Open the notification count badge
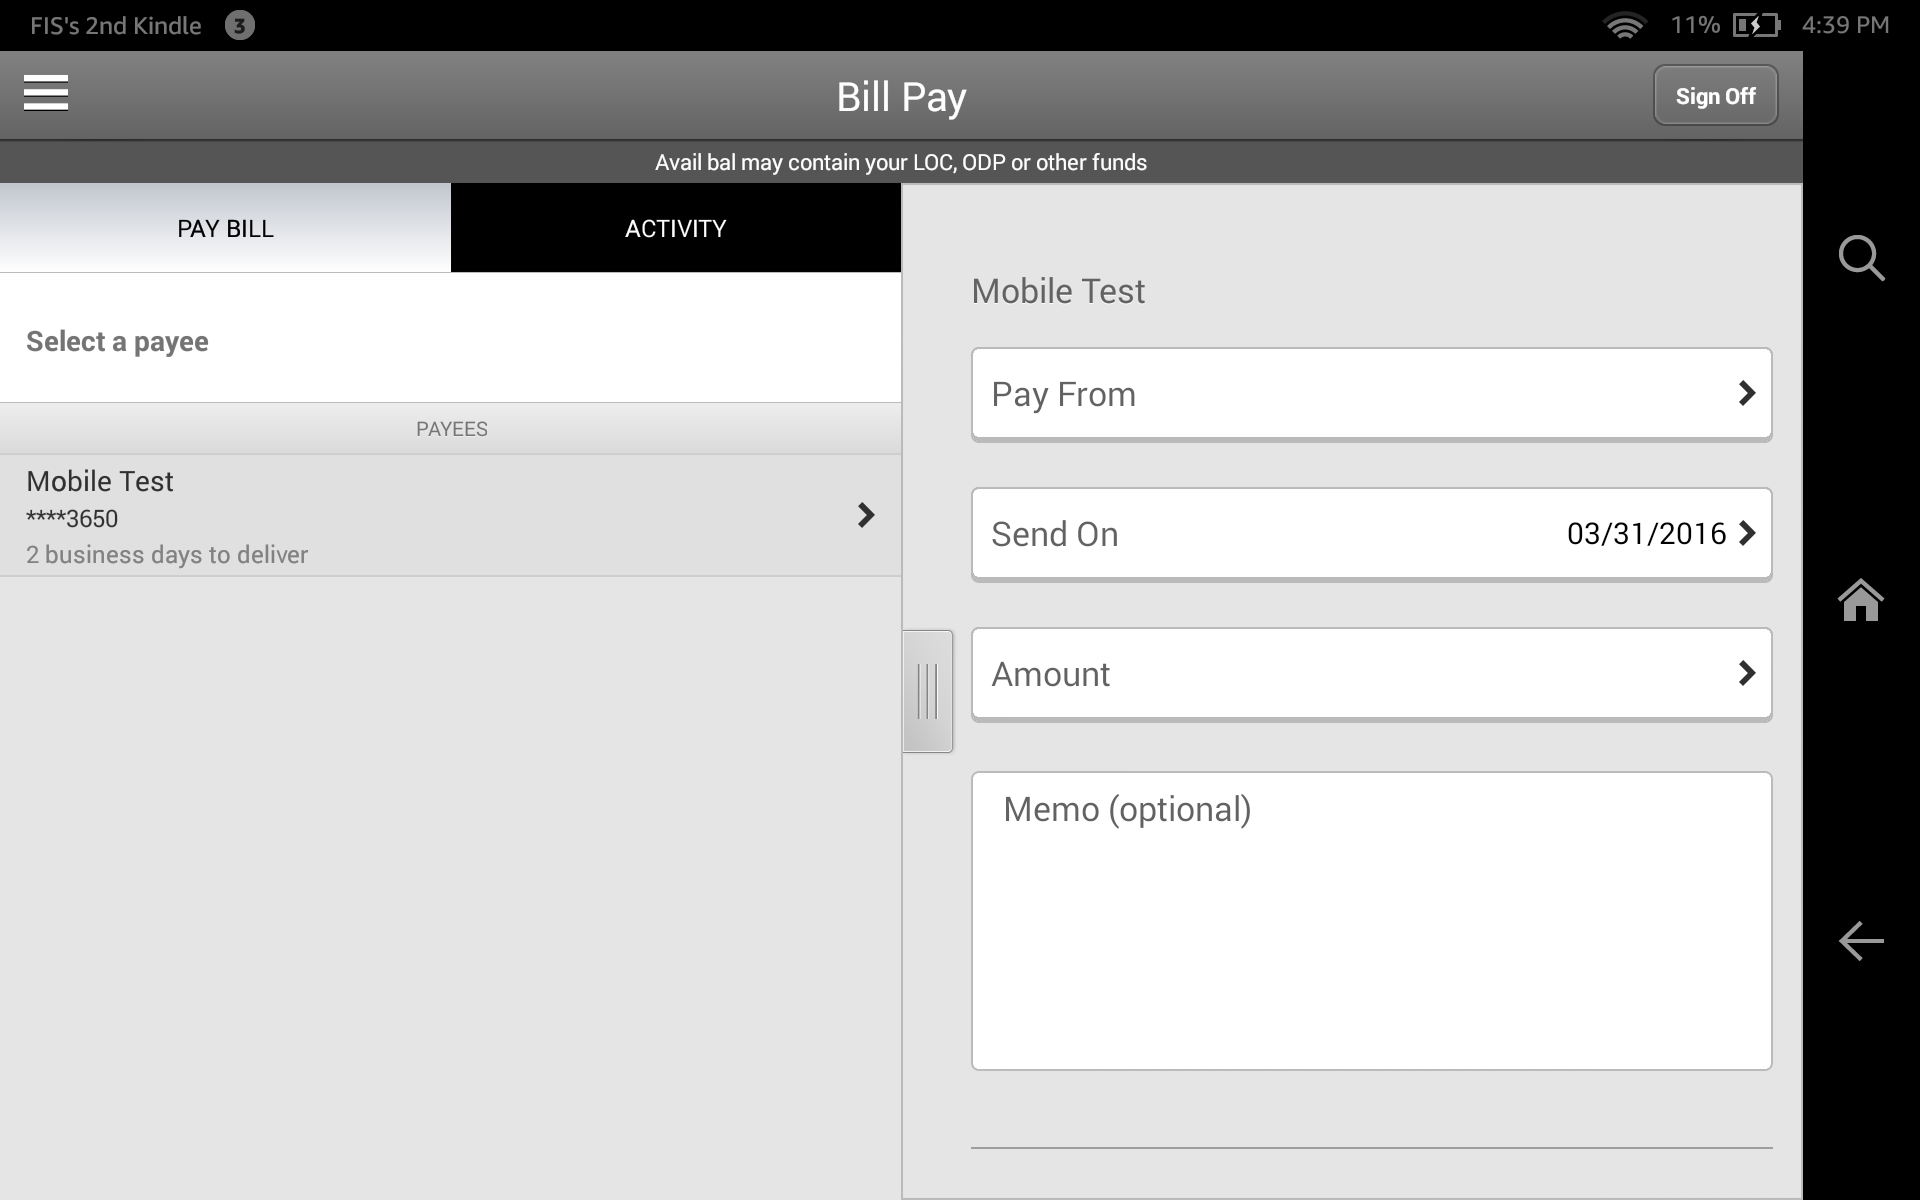Viewport: 1920px width, 1200px height. coord(238,25)
